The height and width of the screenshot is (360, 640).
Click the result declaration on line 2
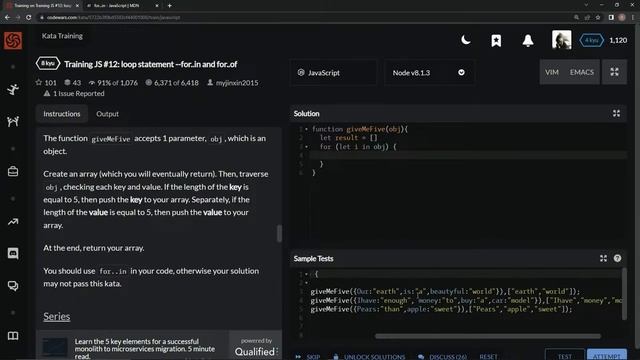point(349,138)
